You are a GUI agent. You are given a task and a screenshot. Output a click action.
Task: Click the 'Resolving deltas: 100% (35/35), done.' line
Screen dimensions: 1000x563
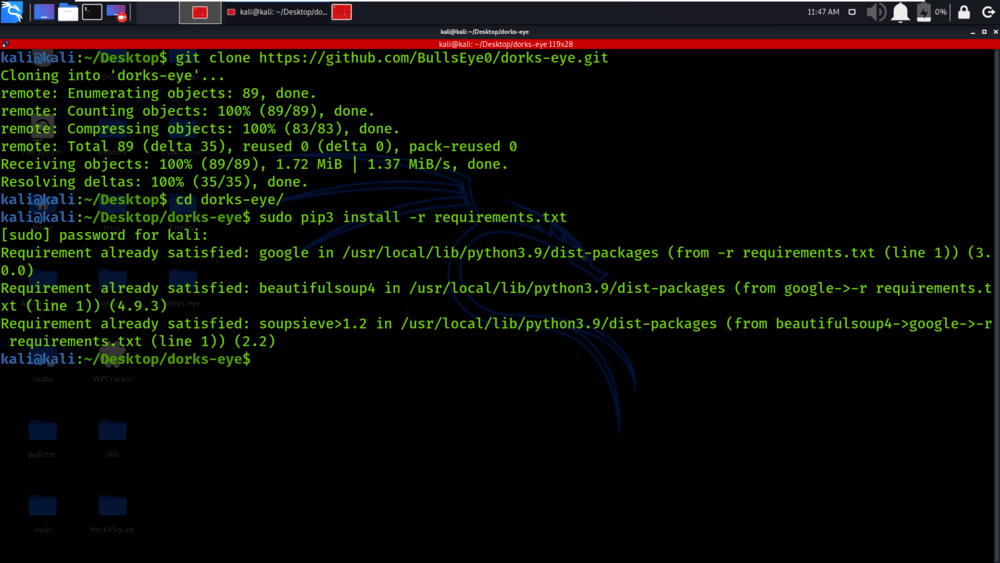point(154,182)
